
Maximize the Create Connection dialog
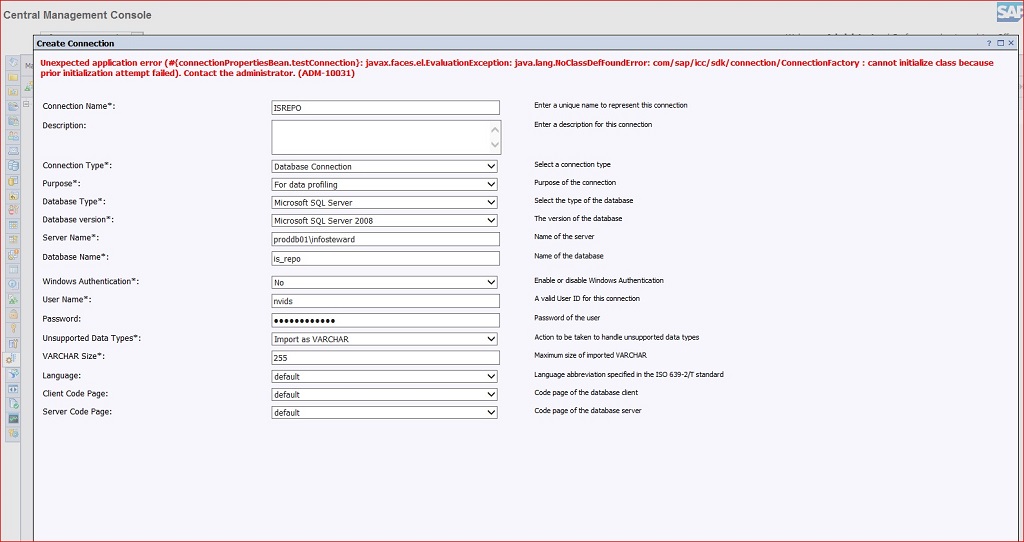tap(1000, 44)
